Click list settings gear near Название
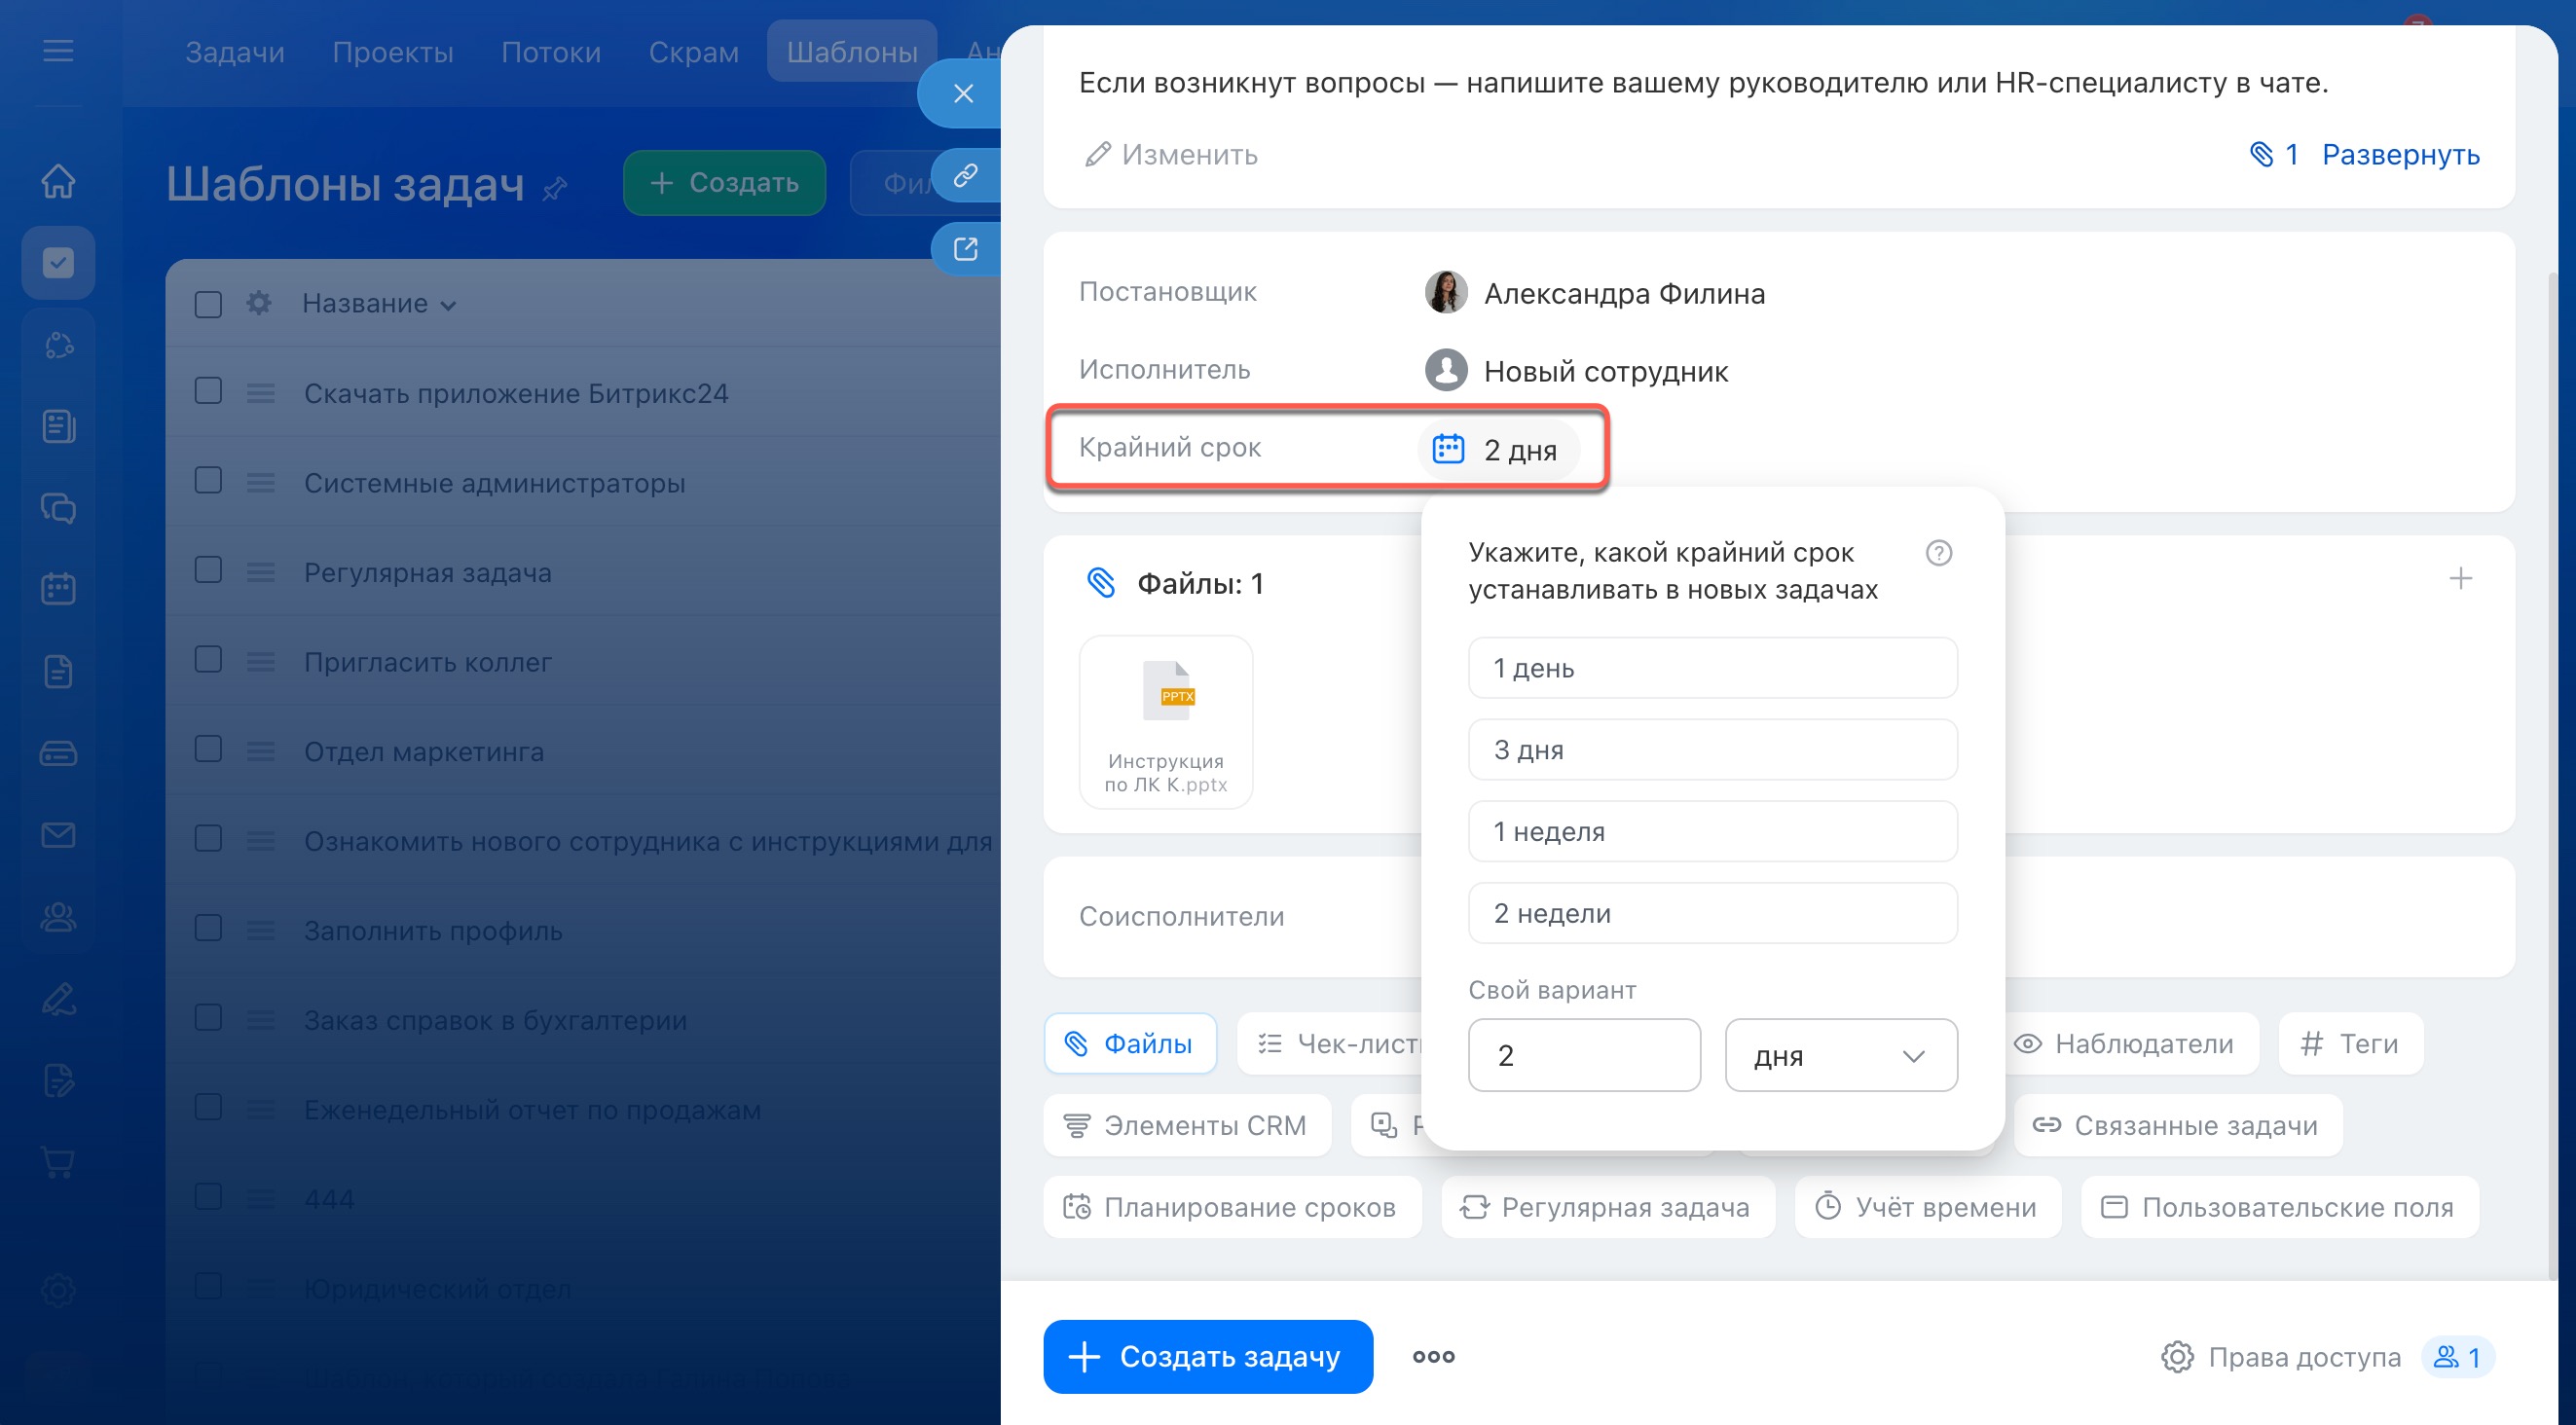The height and width of the screenshot is (1425, 2576). pyautogui.click(x=259, y=303)
